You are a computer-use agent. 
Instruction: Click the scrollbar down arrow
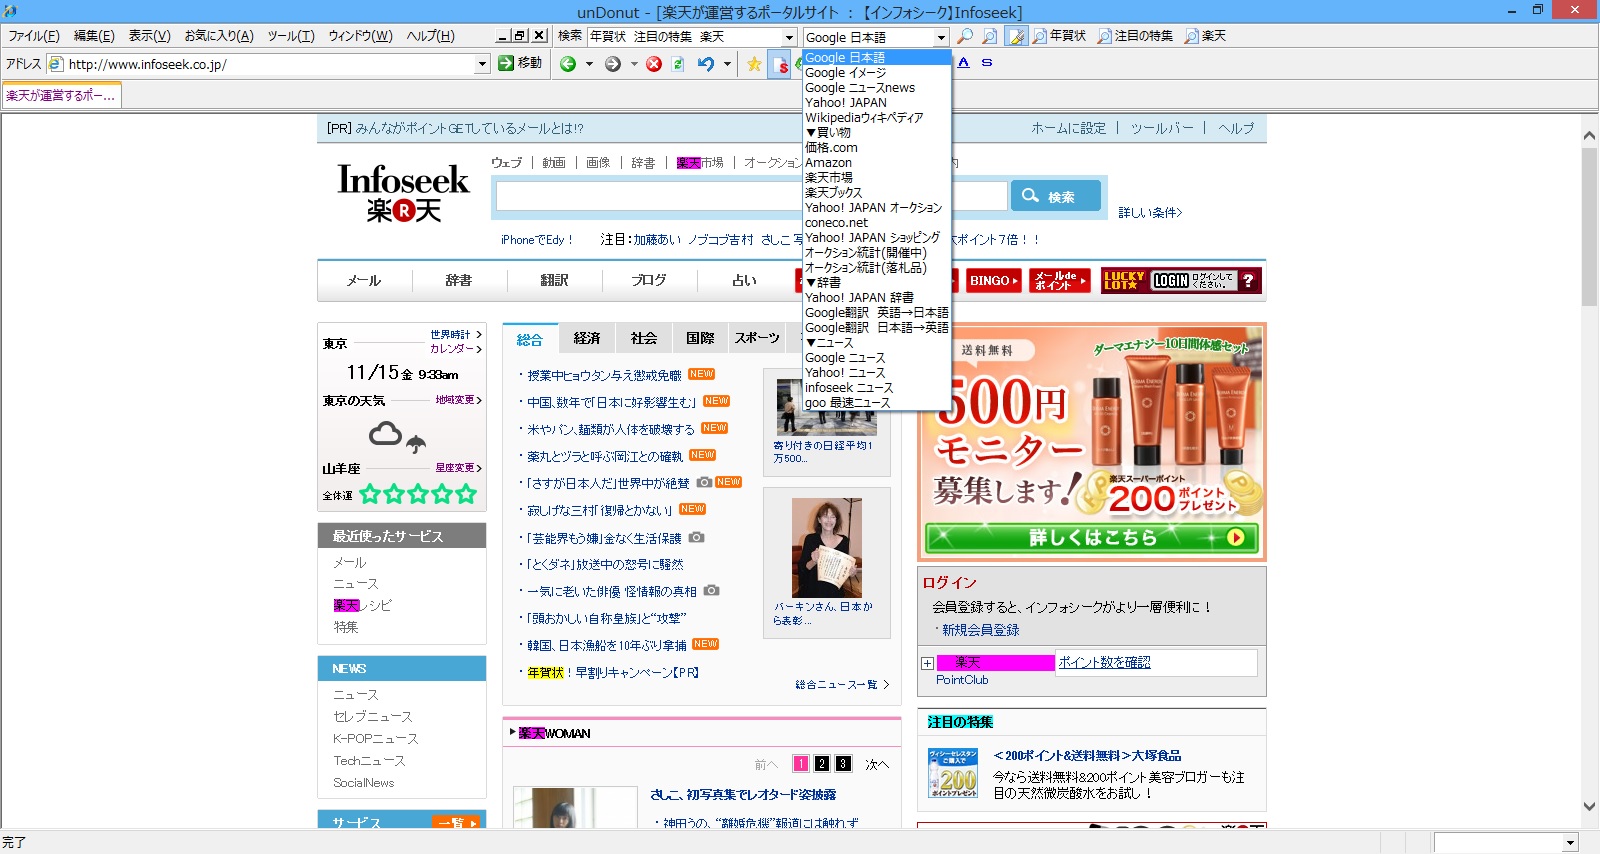1589,806
